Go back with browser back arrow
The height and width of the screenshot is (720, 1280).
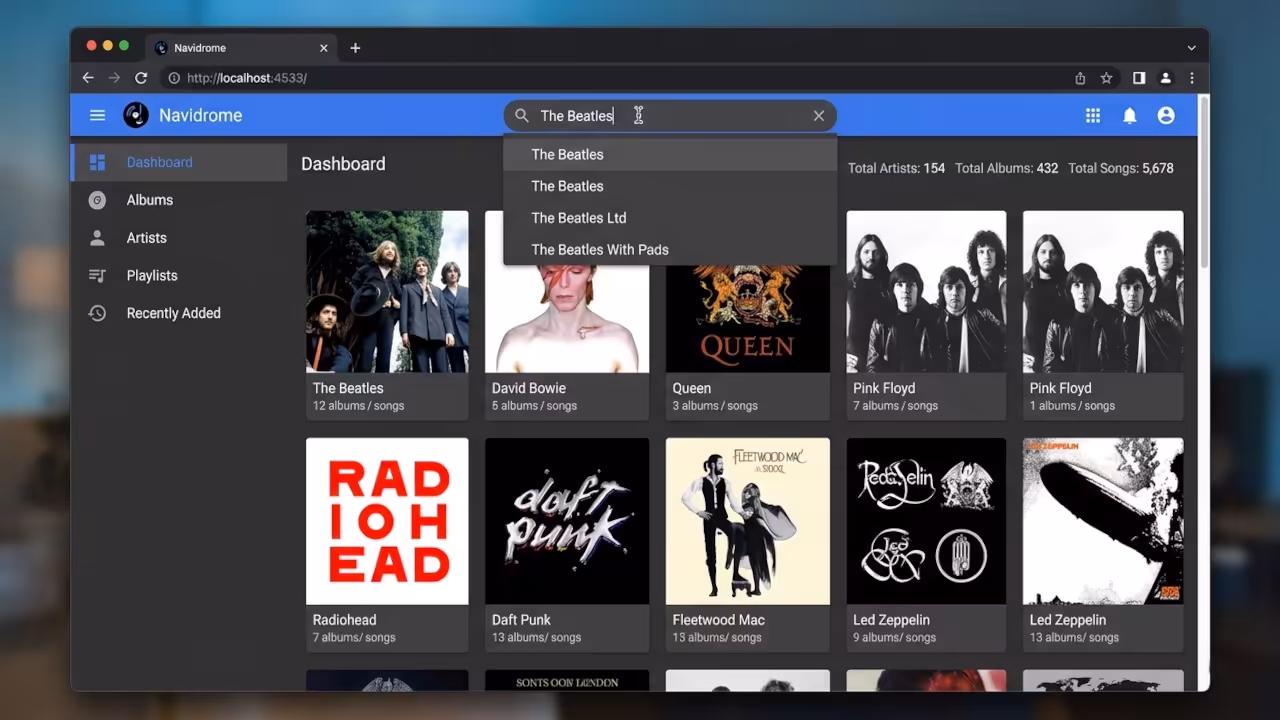coord(88,78)
